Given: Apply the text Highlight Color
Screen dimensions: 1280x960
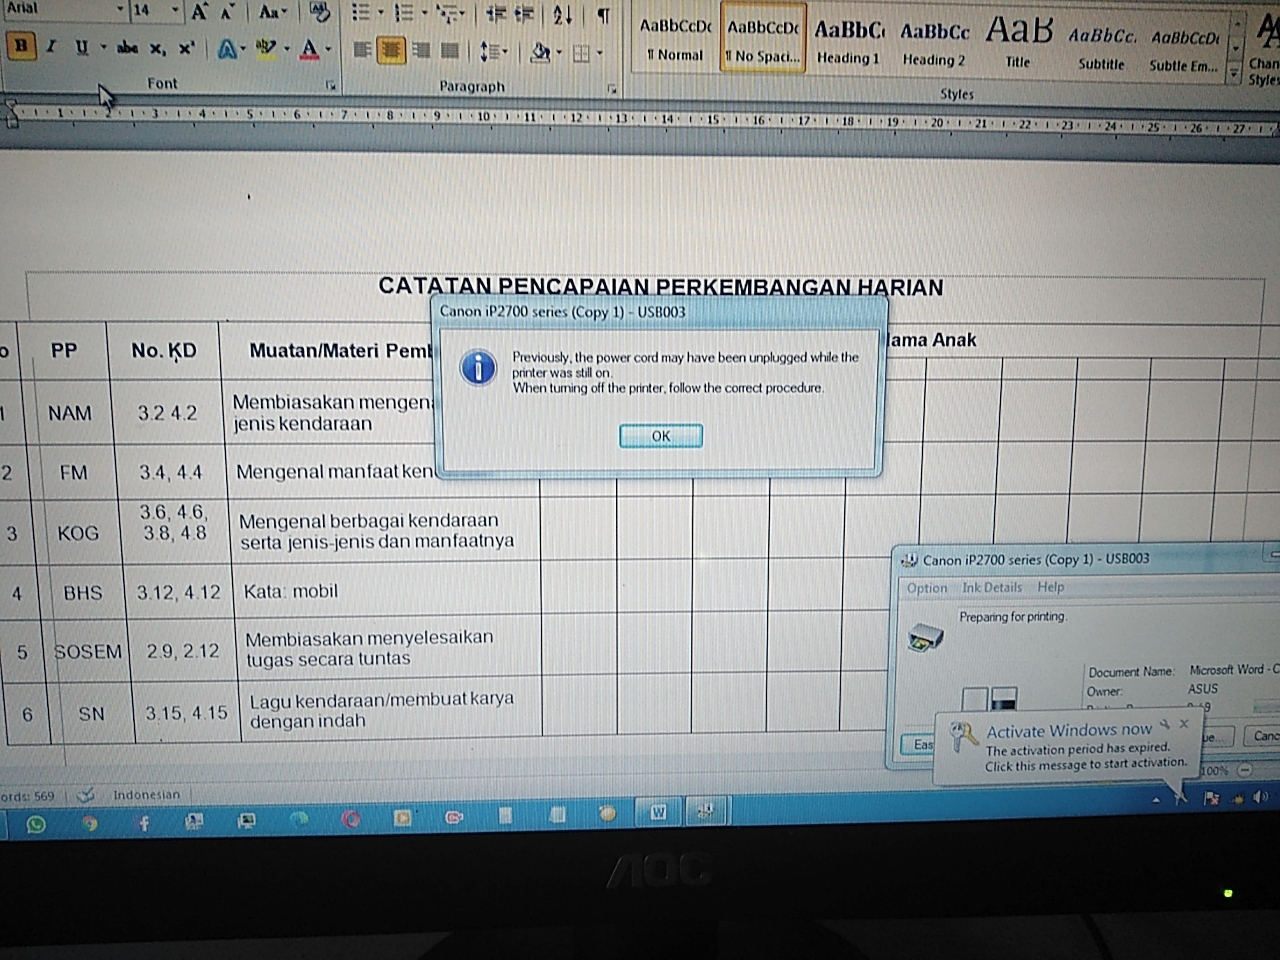Looking at the screenshot, I should pos(265,48).
